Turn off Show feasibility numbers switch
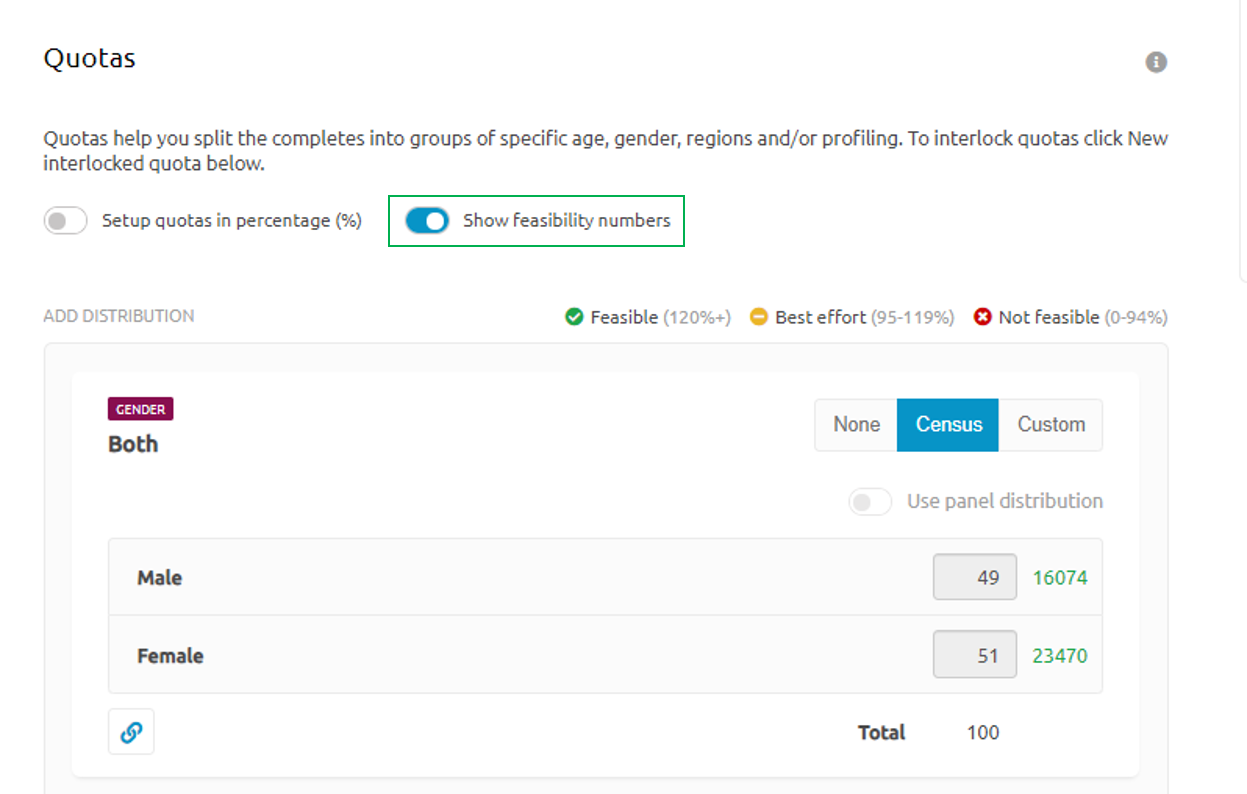The height and width of the screenshot is (794, 1247). click(x=427, y=221)
